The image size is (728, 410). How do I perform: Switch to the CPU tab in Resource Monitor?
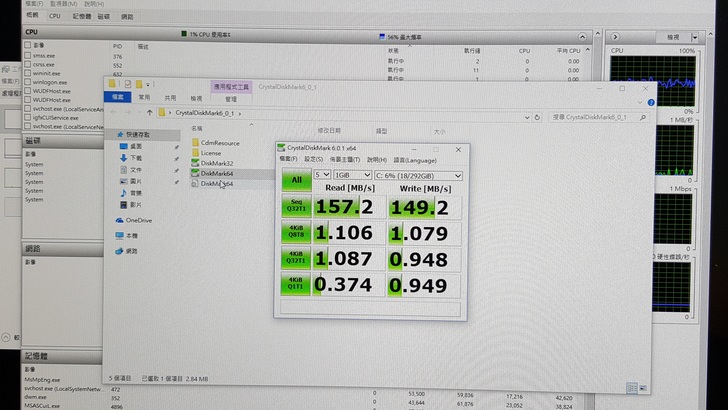click(54, 17)
